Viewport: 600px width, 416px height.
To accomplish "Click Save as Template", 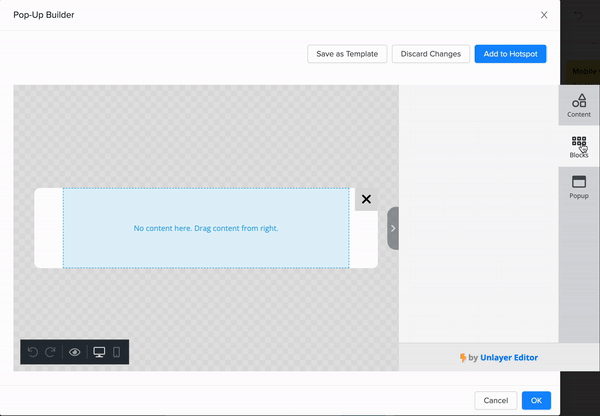I will pyautogui.click(x=346, y=54).
